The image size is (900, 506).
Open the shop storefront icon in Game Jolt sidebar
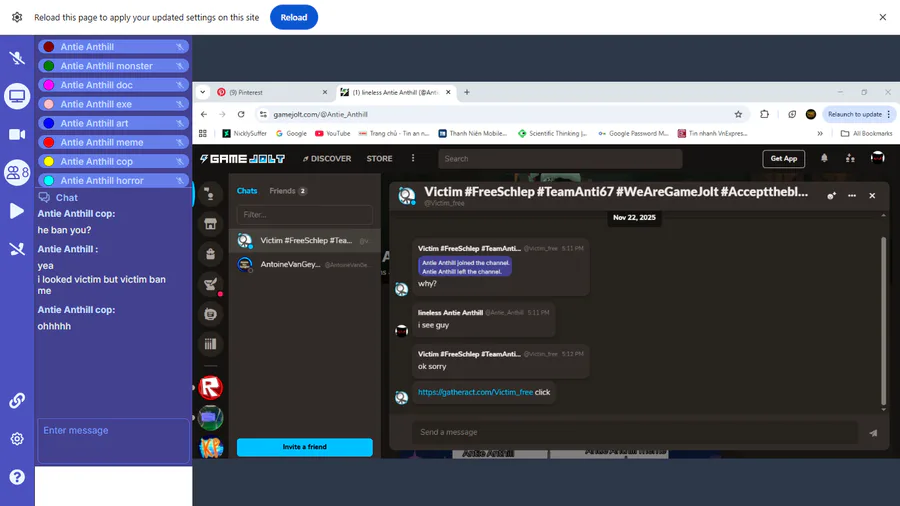(x=211, y=224)
